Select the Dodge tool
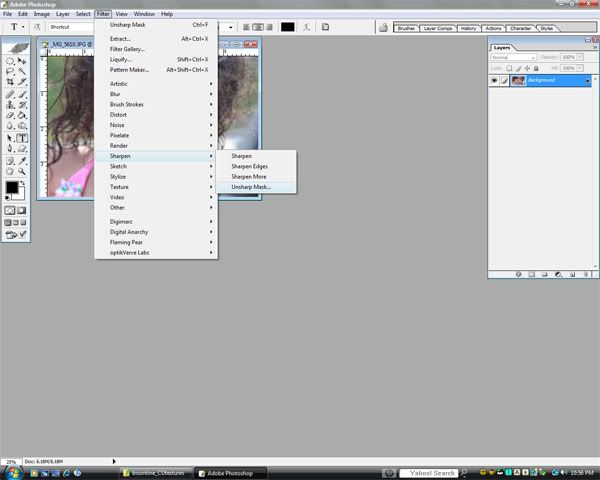Viewport: 600px width, 480px height. click(22, 125)
